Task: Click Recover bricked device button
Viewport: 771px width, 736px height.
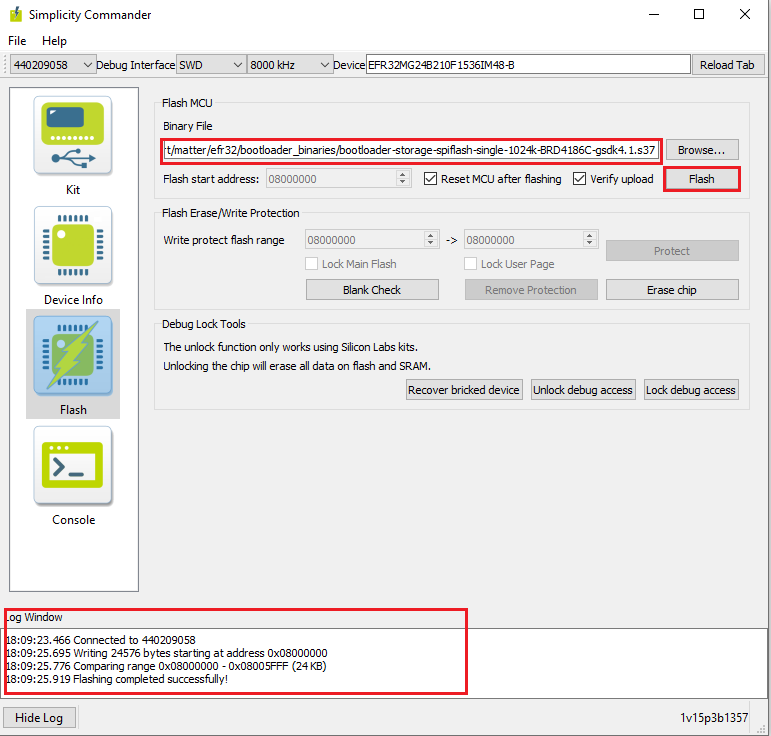Action: [x=464, y=390]
